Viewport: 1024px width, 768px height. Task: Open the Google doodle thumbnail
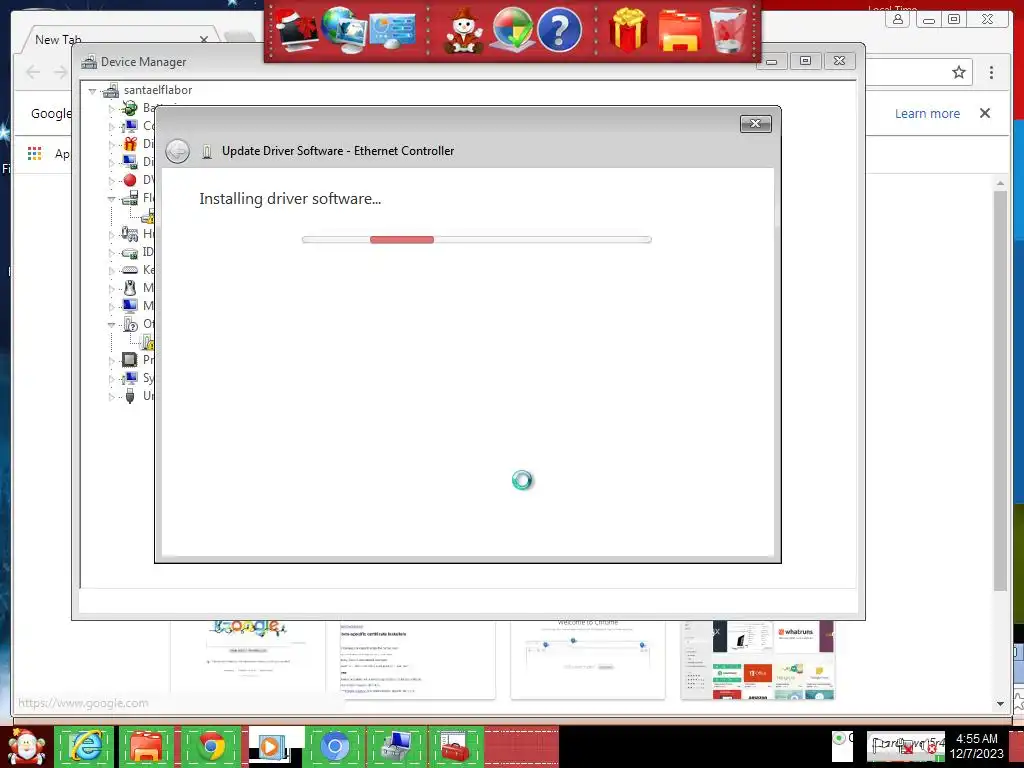(248, 660)
